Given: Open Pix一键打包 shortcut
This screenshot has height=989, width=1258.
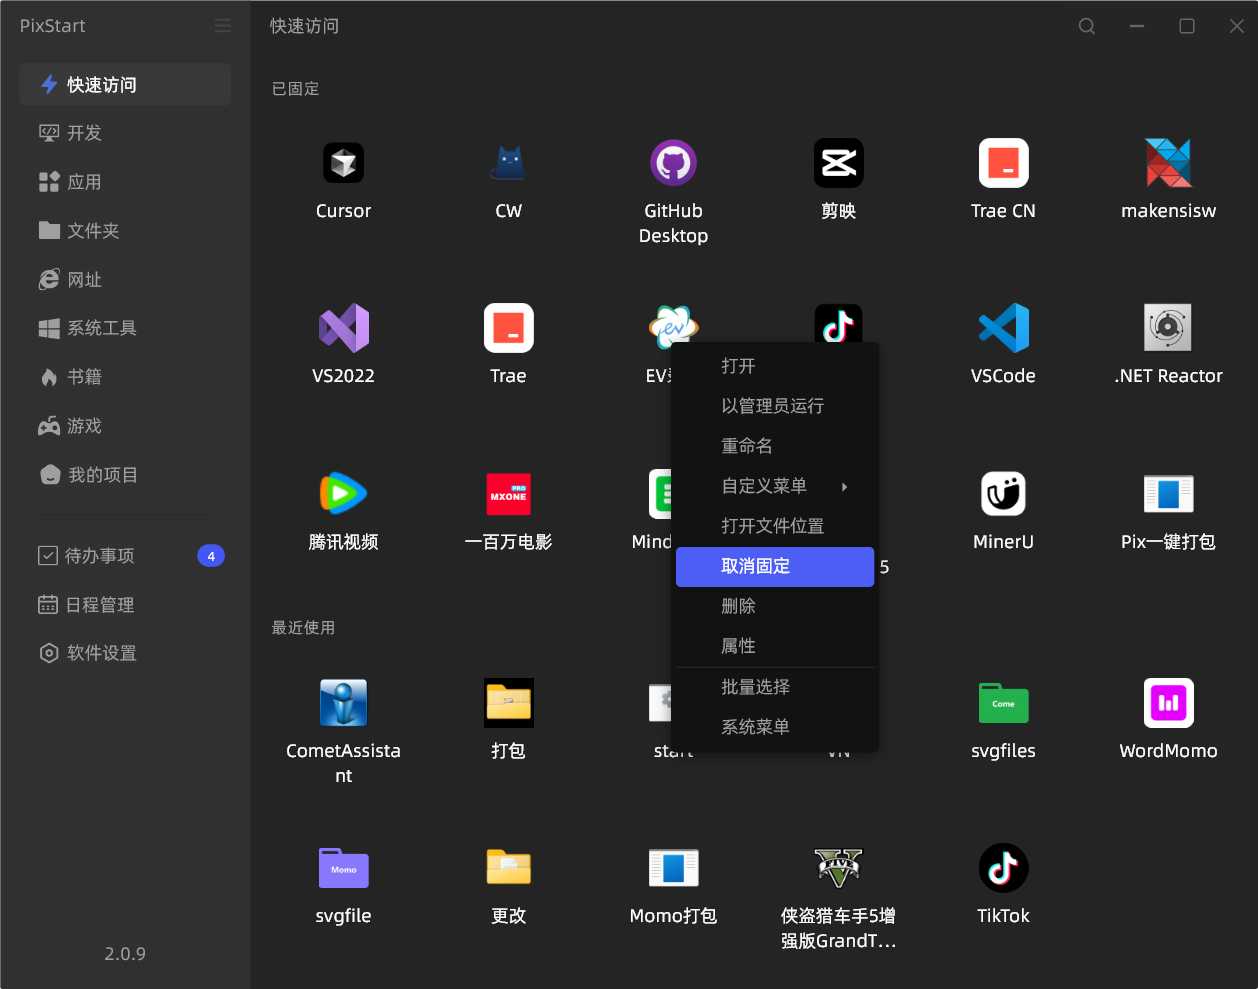Looking at the screenshot, I should point(1168,494).
